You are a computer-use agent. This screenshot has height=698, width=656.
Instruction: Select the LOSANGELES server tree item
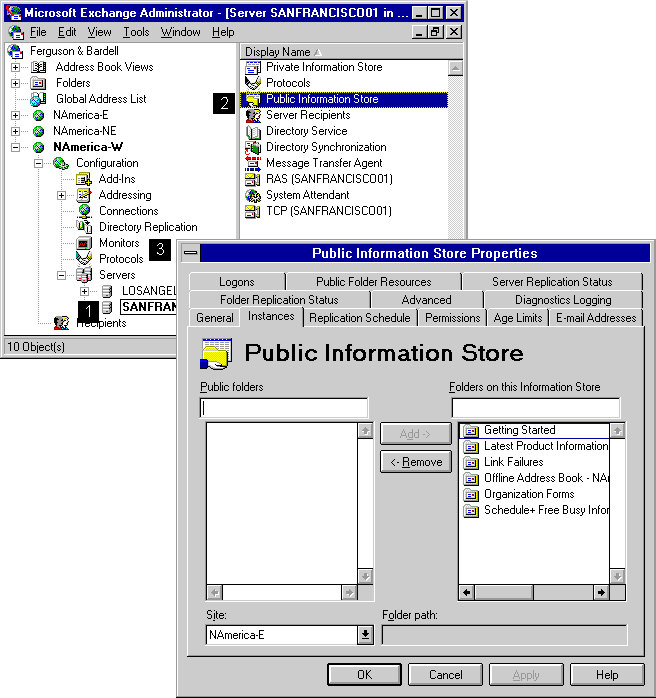pos(149,291)
